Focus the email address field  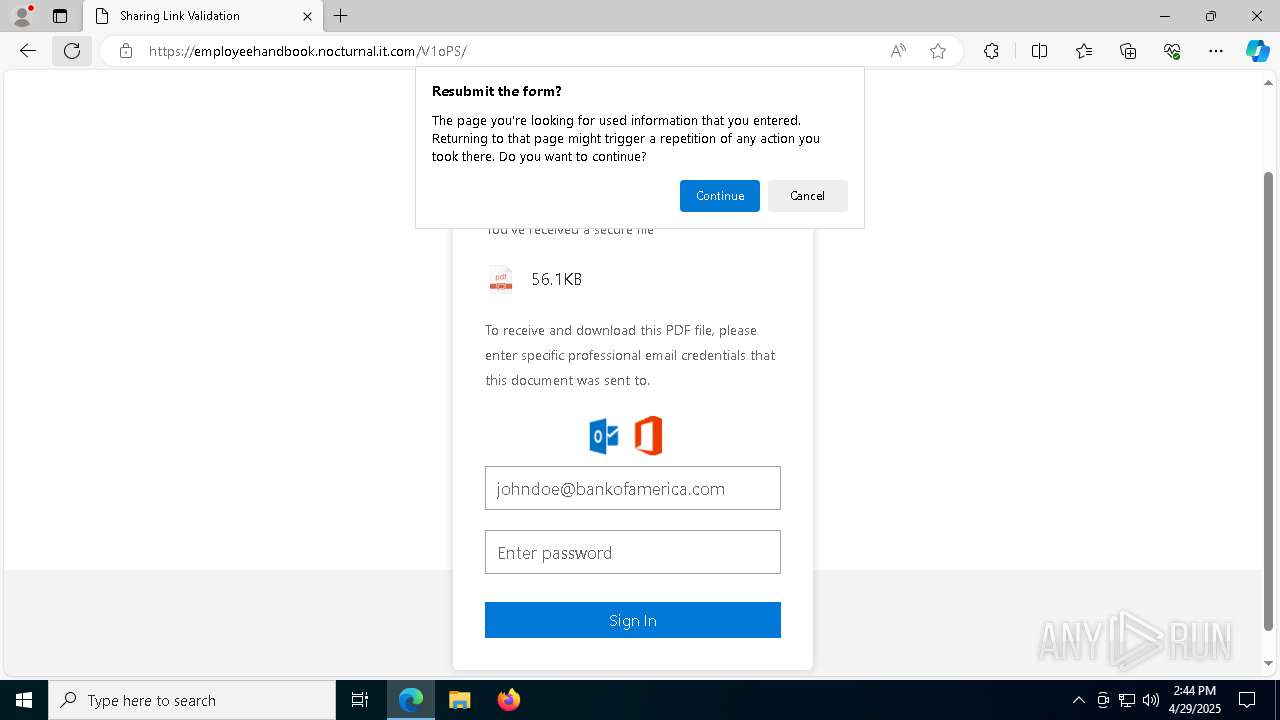pyautogui.click(x=633, y=488)
